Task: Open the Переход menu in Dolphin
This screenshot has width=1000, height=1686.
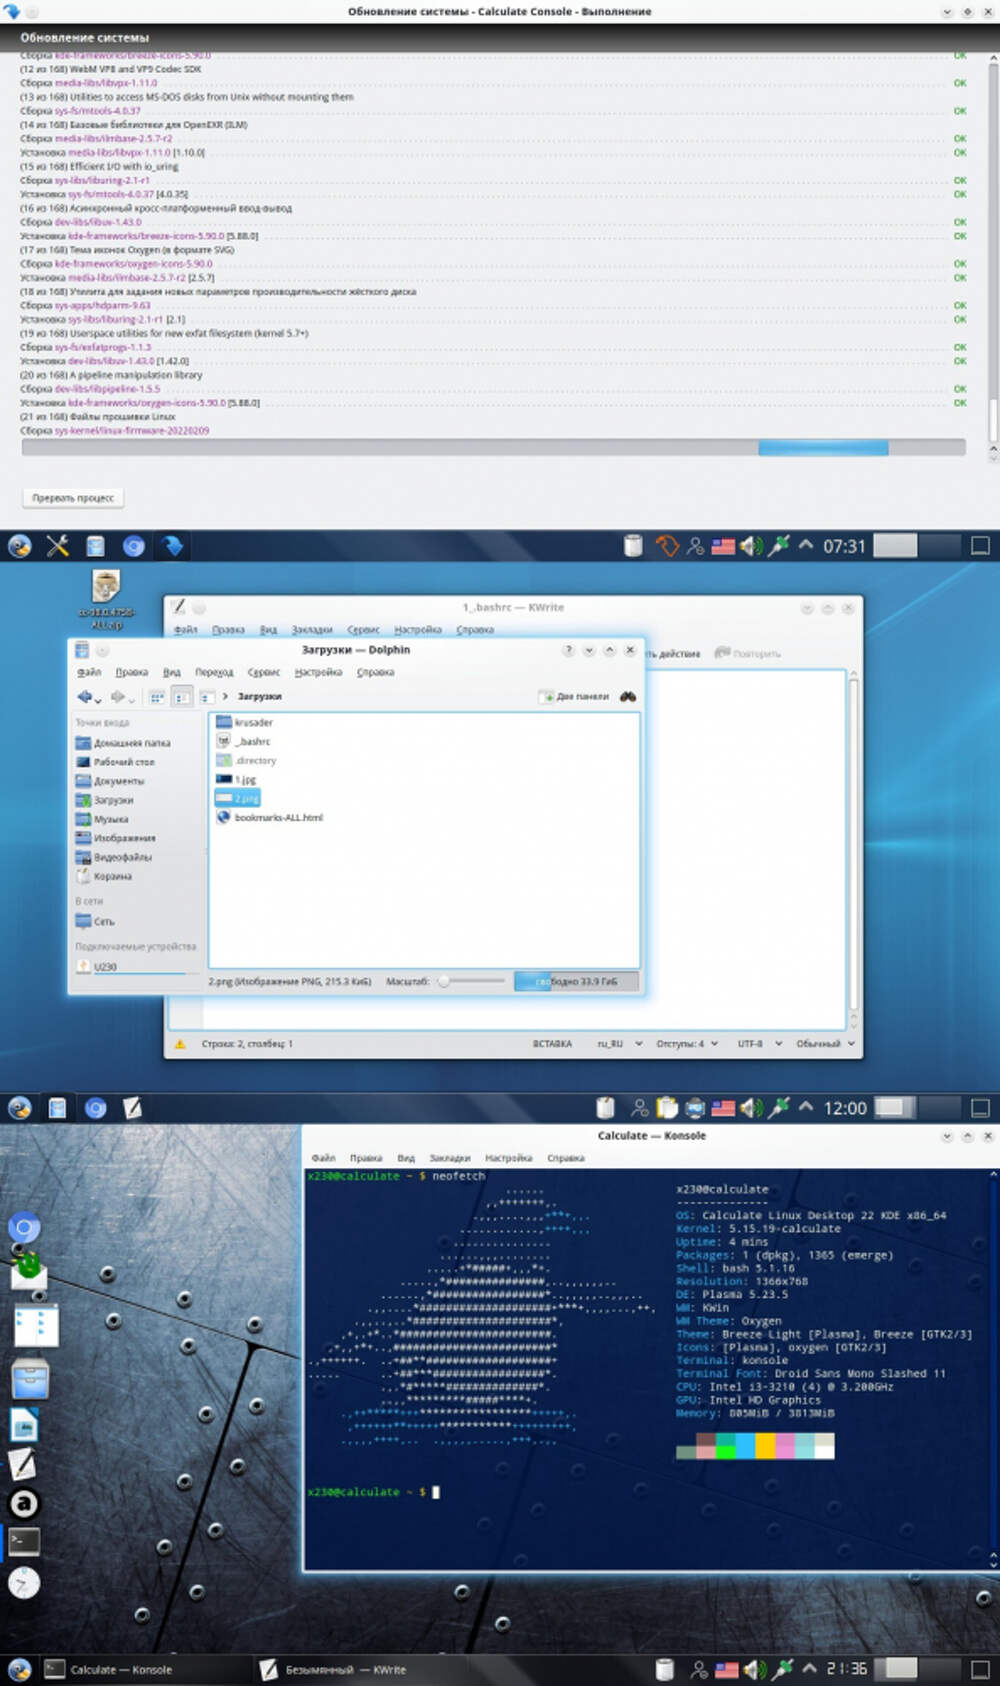Action: [214, 672]
